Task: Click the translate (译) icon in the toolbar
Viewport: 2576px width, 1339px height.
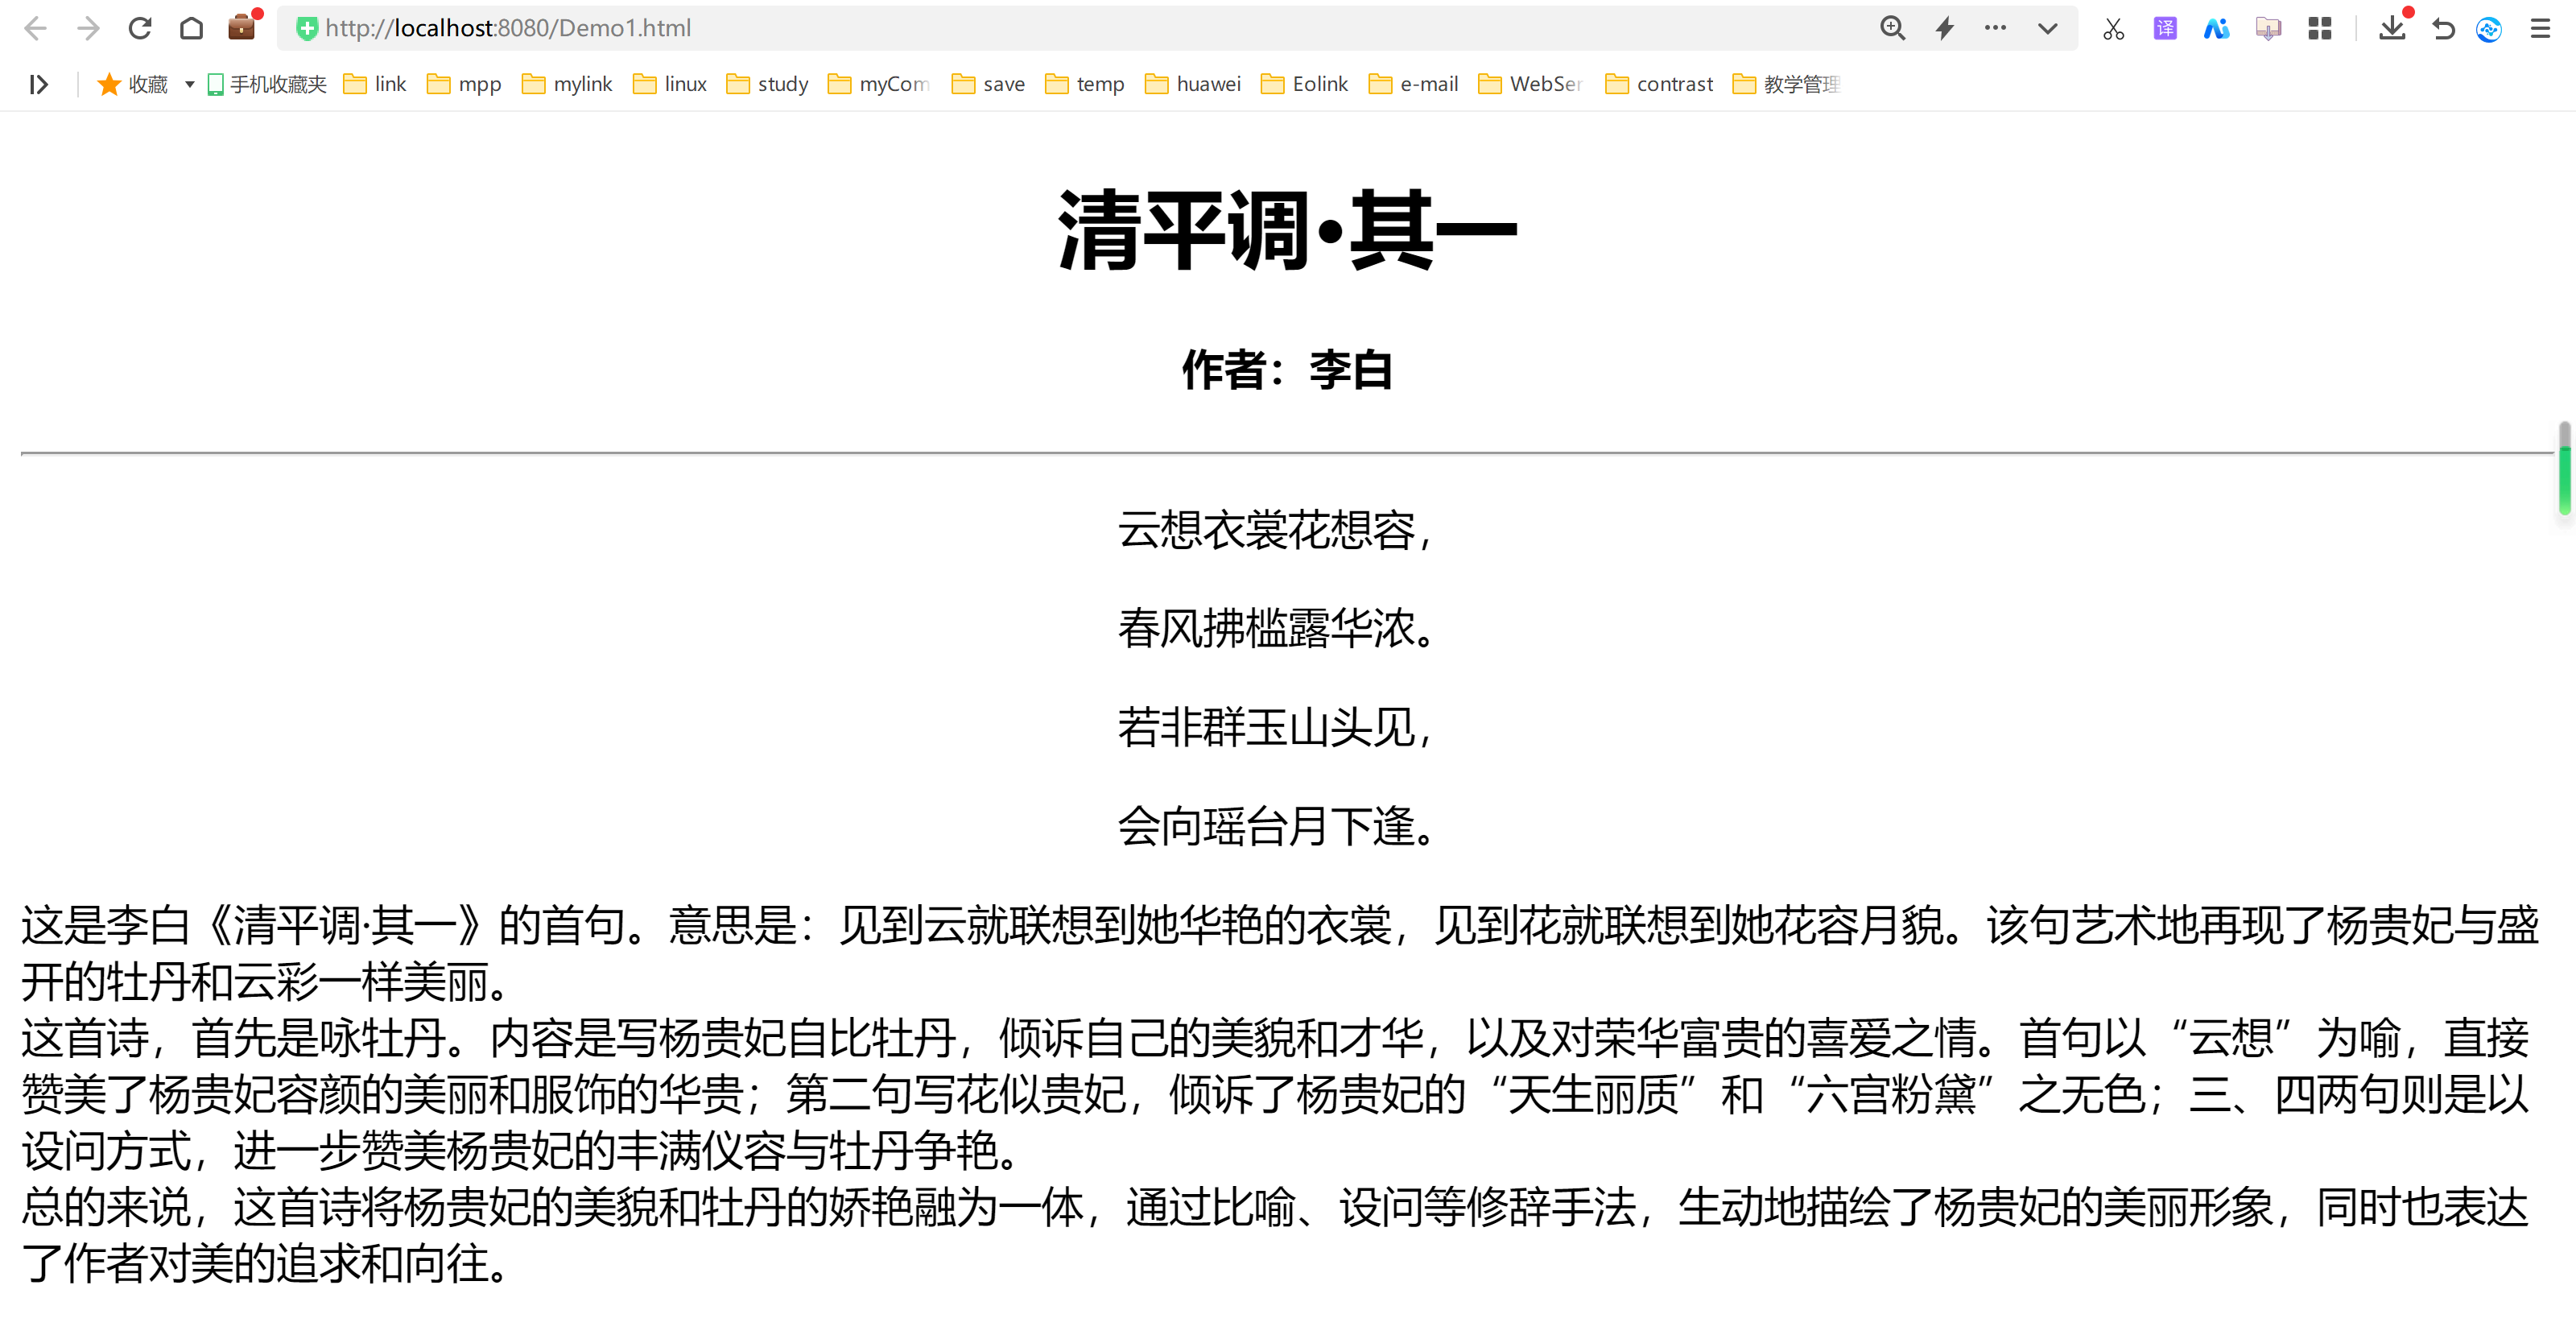Action: pos(2164,28)
